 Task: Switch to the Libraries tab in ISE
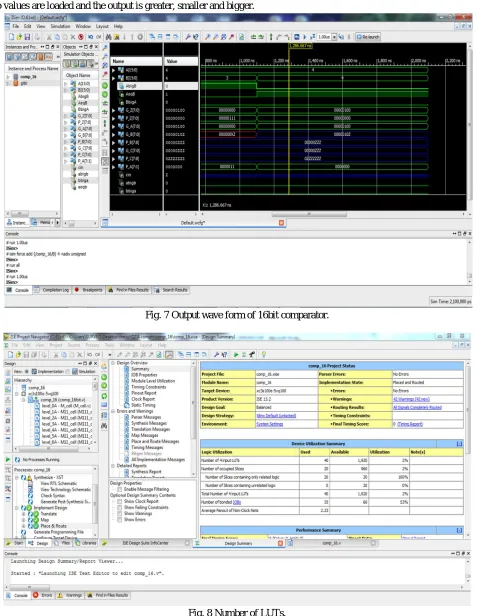pos(86,543)
